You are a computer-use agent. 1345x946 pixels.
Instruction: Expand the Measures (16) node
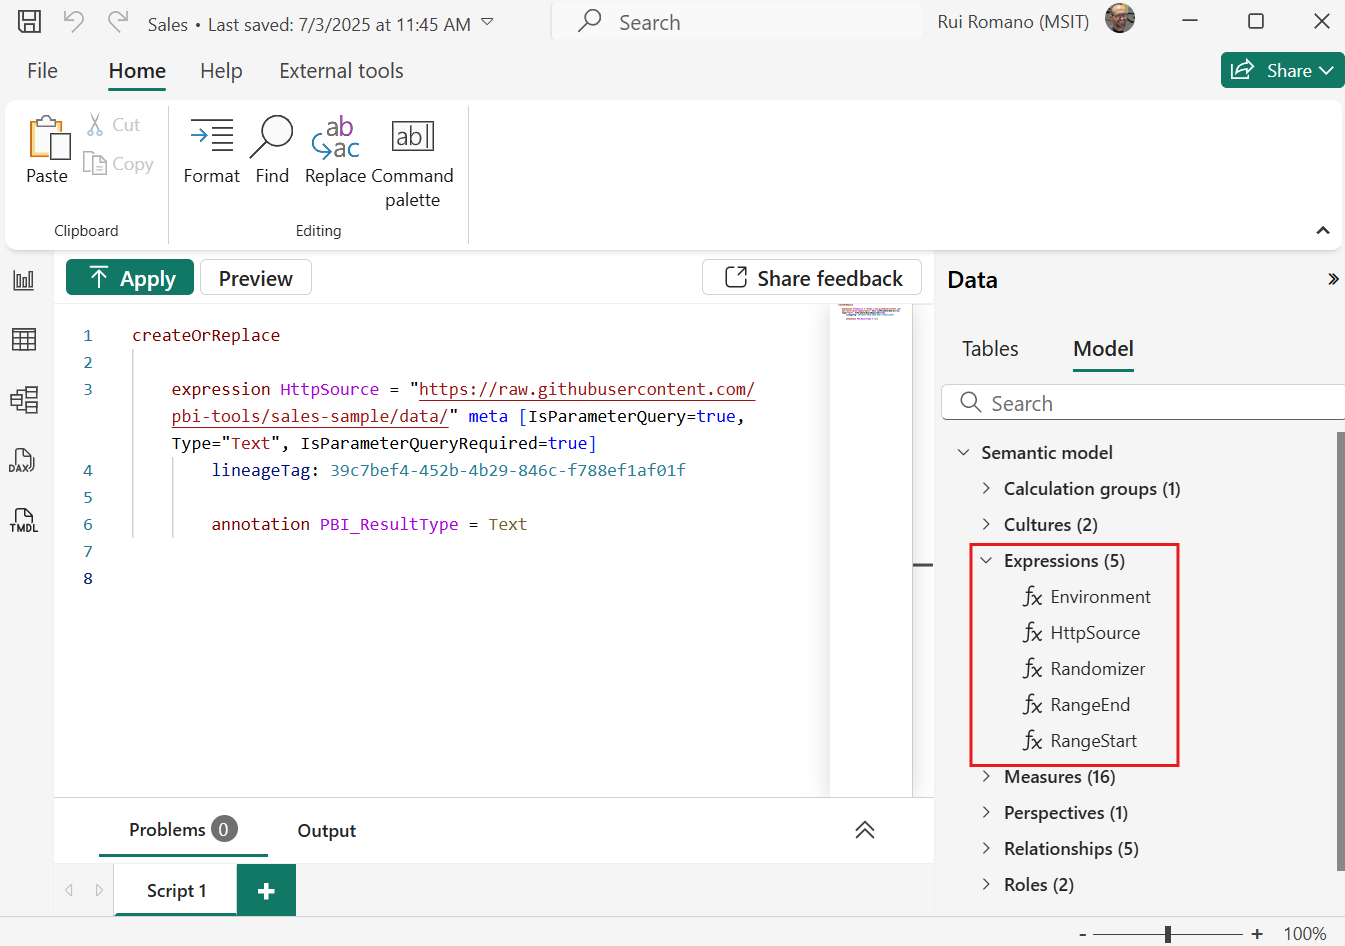986,777
